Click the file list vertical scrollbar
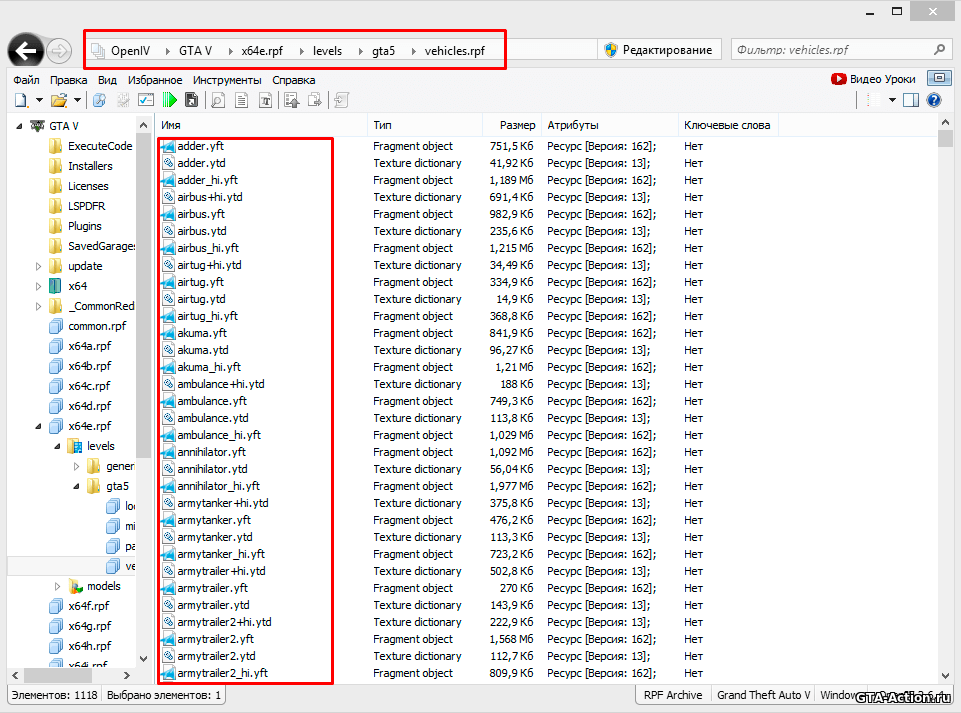This screenshot has height=713, width=961. coord(945,398)
